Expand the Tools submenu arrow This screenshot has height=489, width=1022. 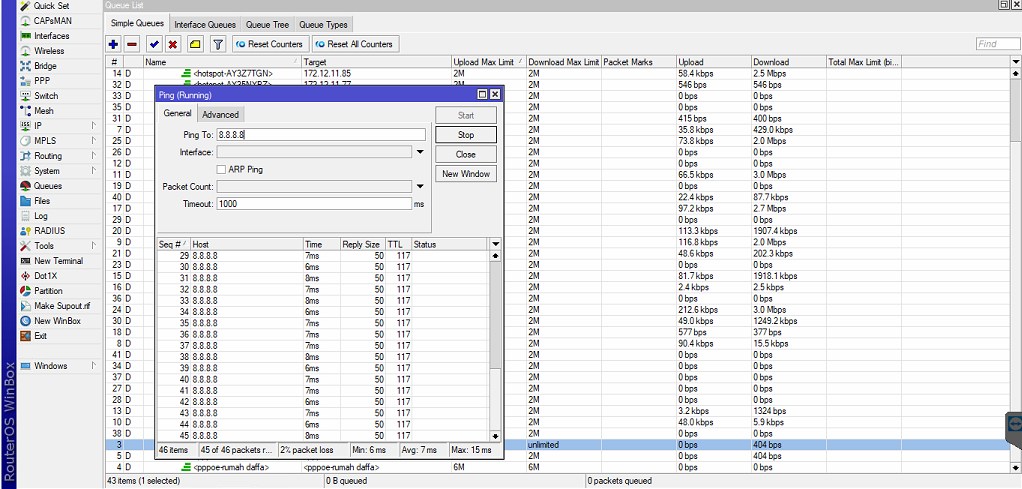coord(94,246)
